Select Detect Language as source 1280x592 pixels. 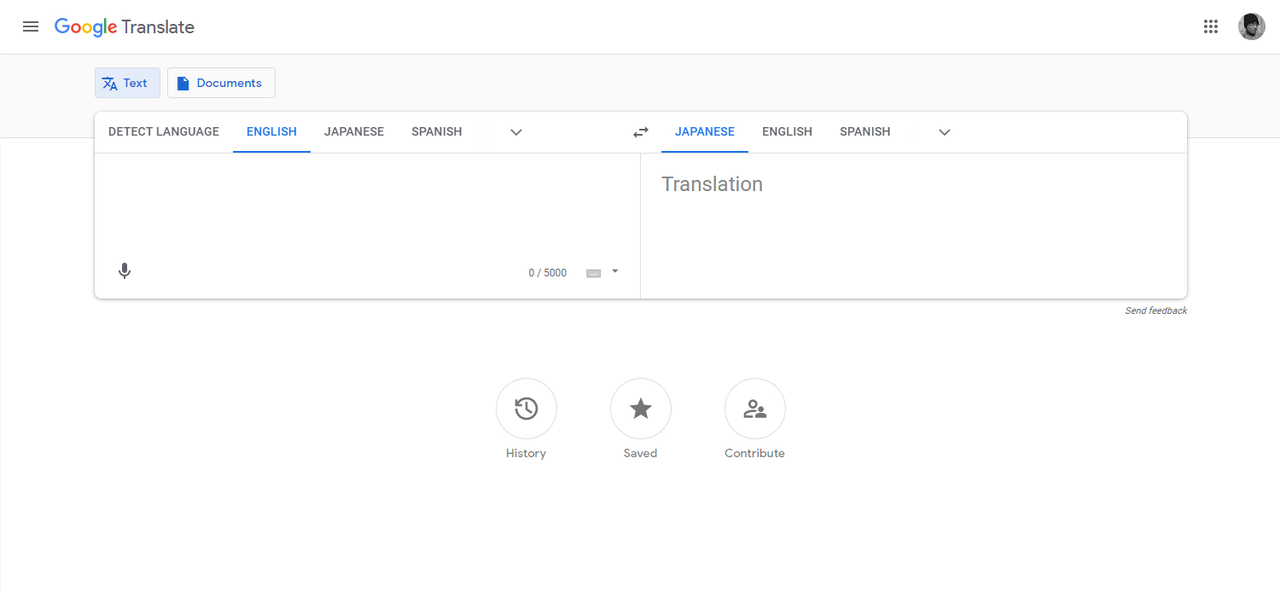[164, 132]
